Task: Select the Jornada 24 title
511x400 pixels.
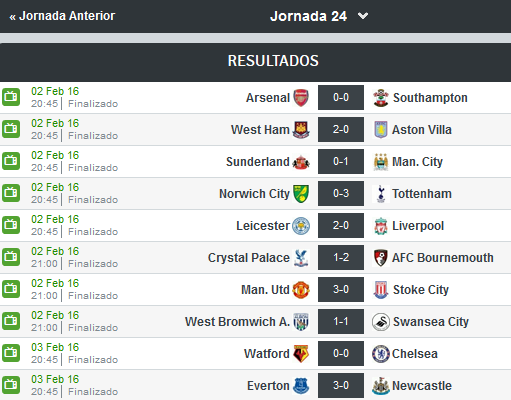Action: 308,16
